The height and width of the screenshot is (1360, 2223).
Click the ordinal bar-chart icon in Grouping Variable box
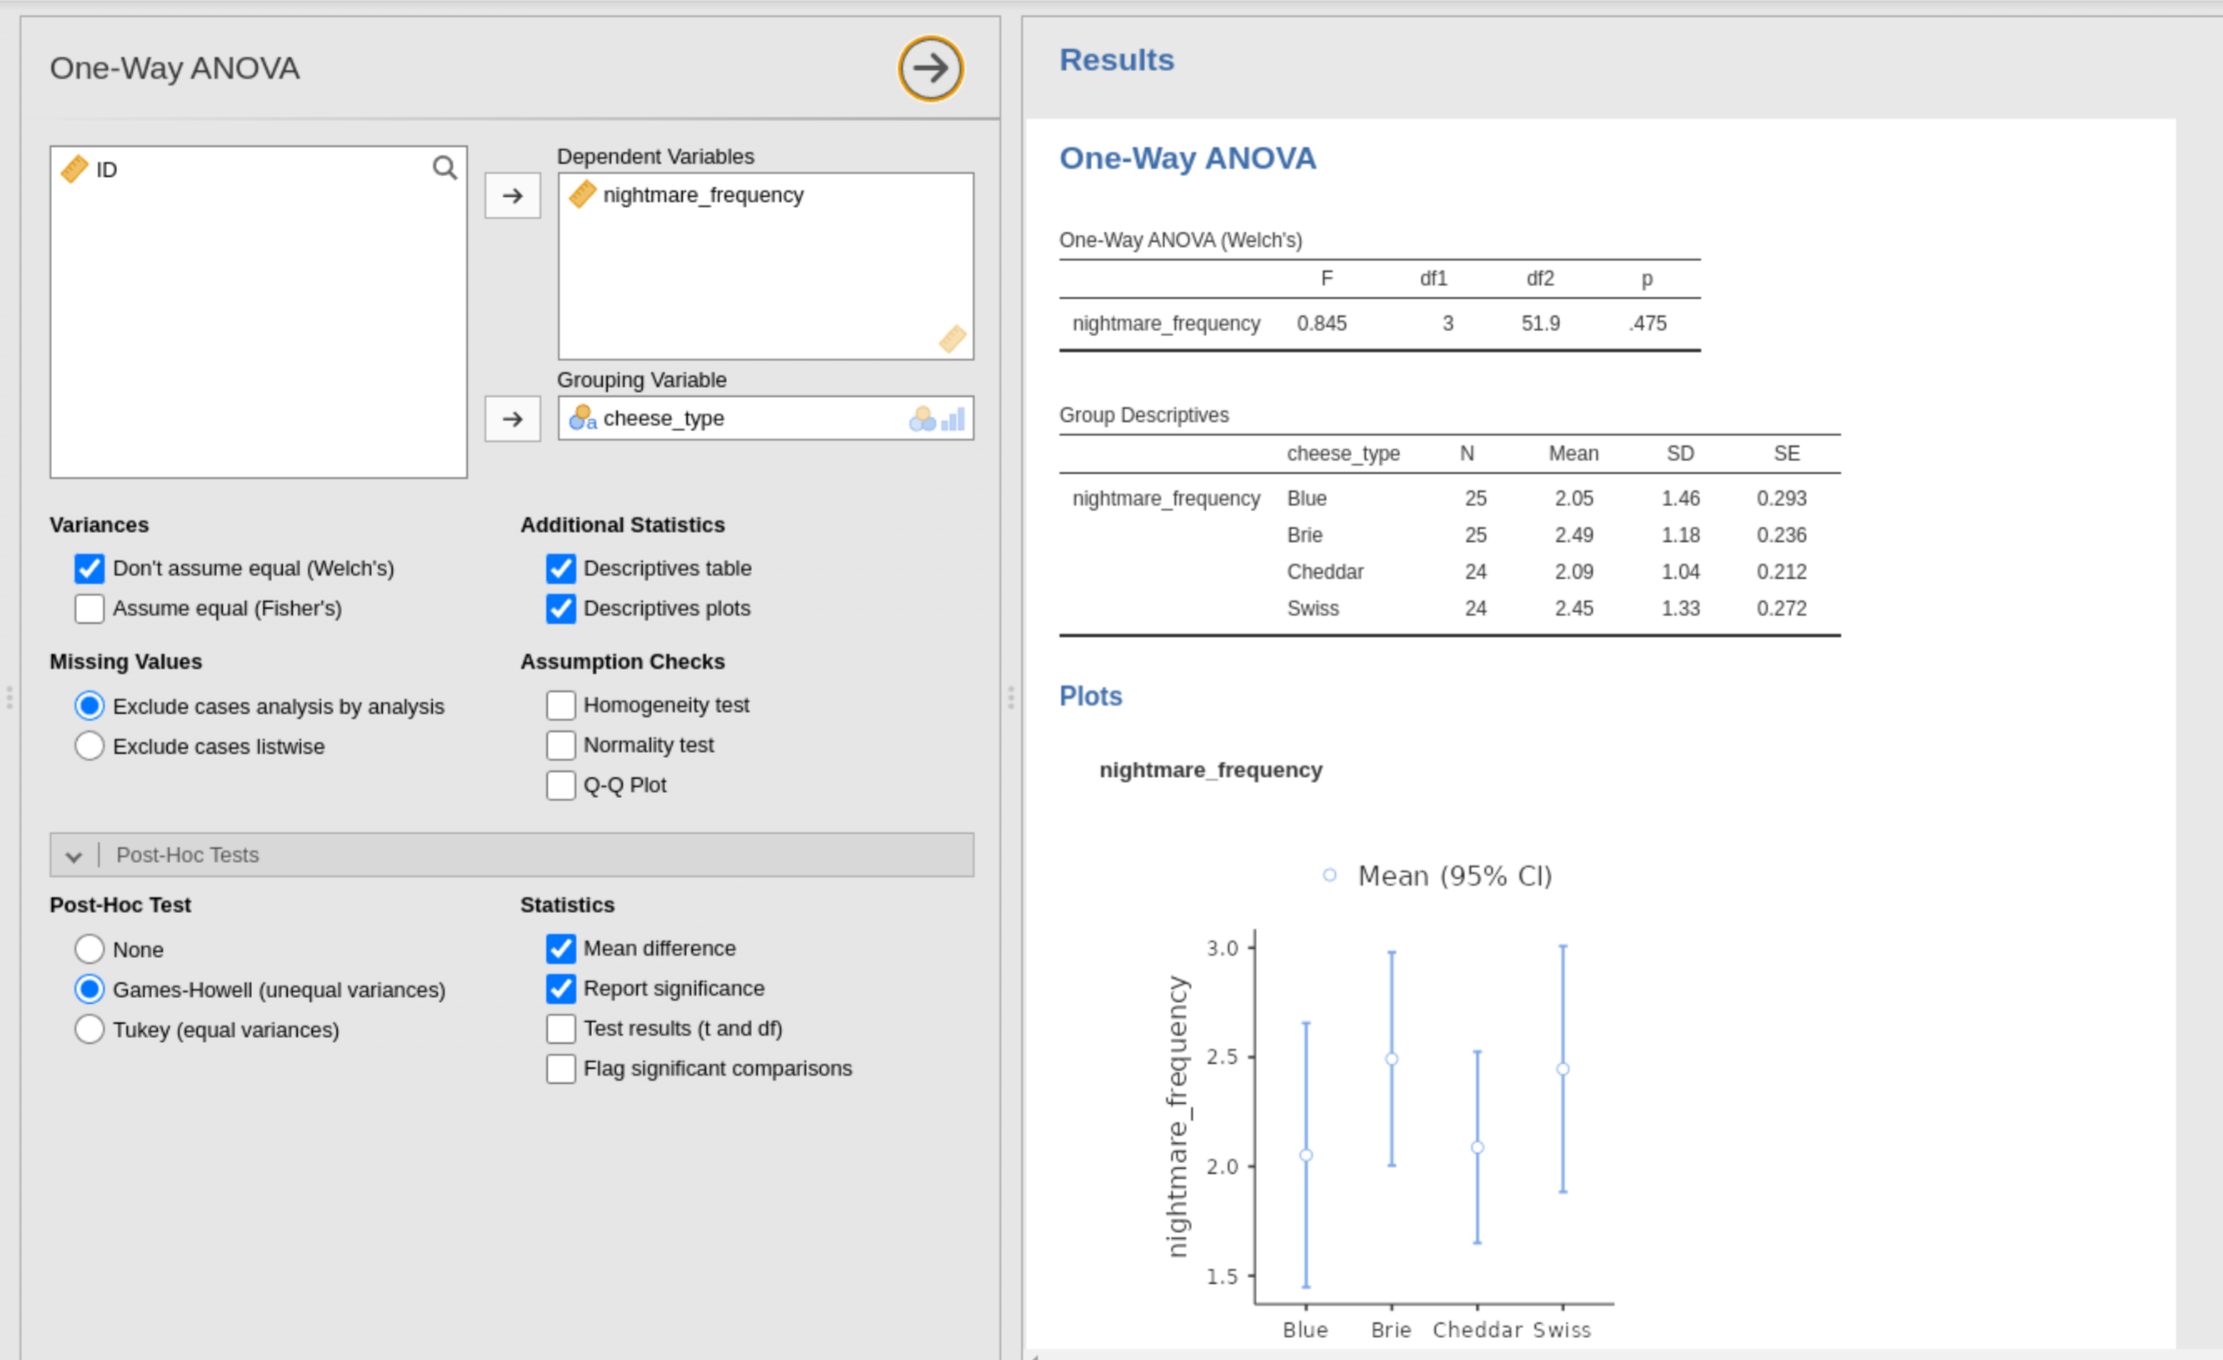pos(953,419)
